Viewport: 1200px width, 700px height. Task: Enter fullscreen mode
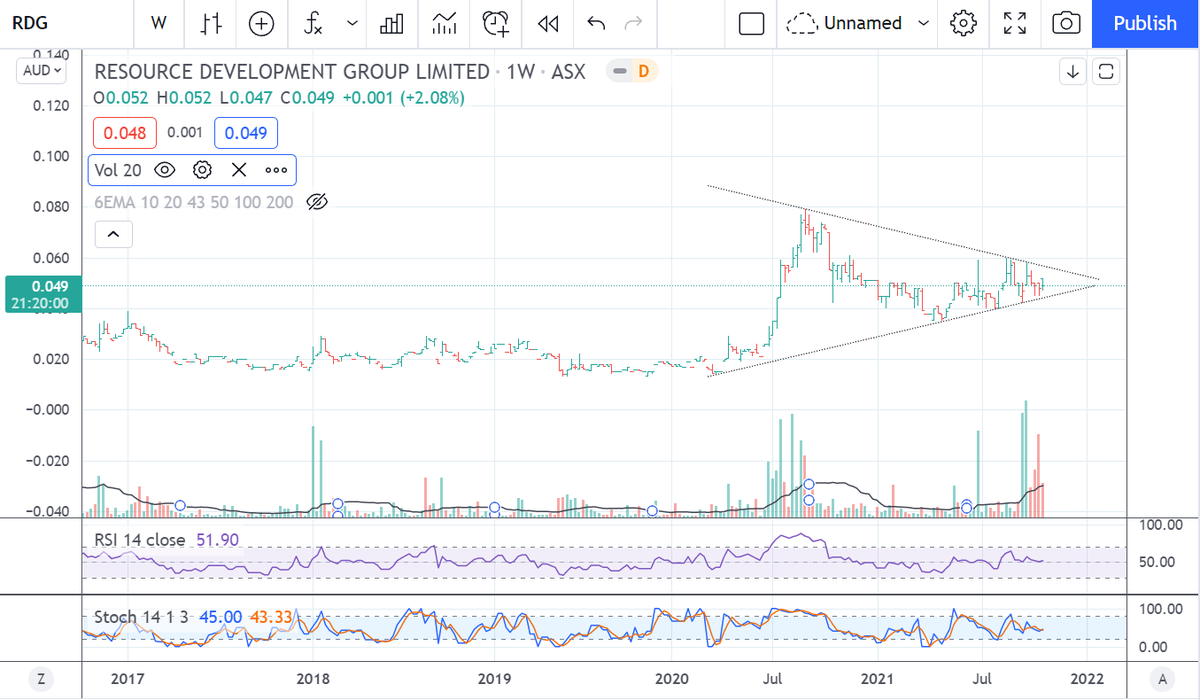1015,23
